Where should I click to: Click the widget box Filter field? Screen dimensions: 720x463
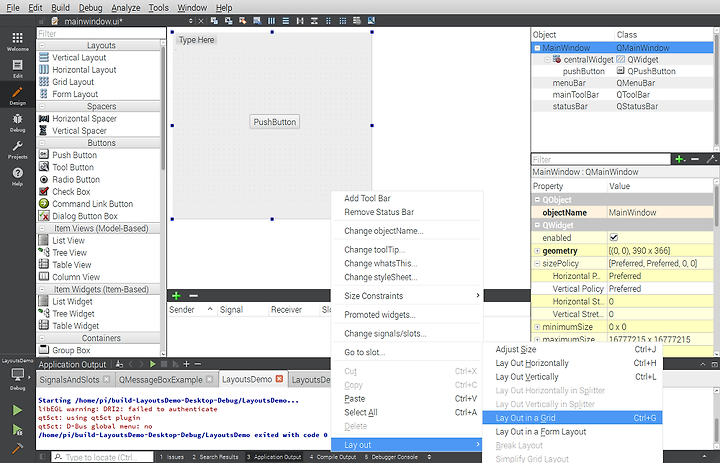(x=101, y=34)
